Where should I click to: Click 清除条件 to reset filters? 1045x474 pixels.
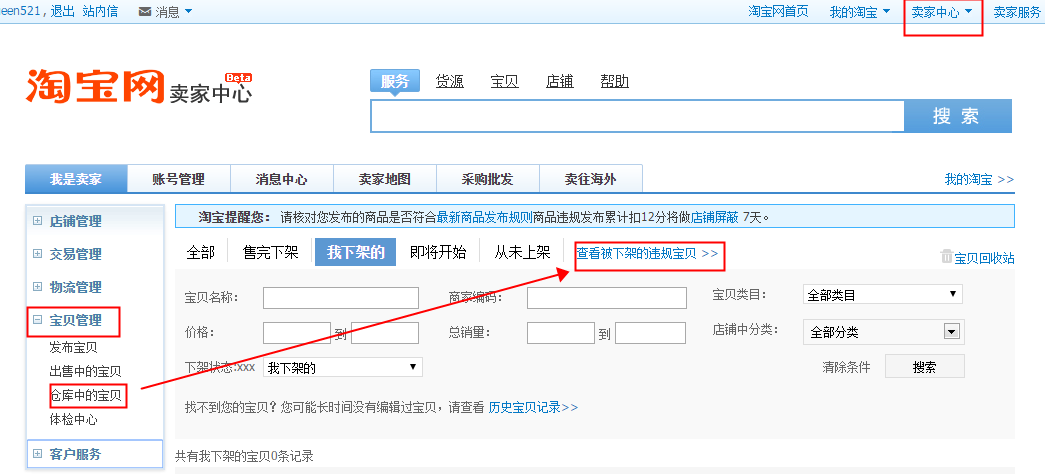point(846,367)
